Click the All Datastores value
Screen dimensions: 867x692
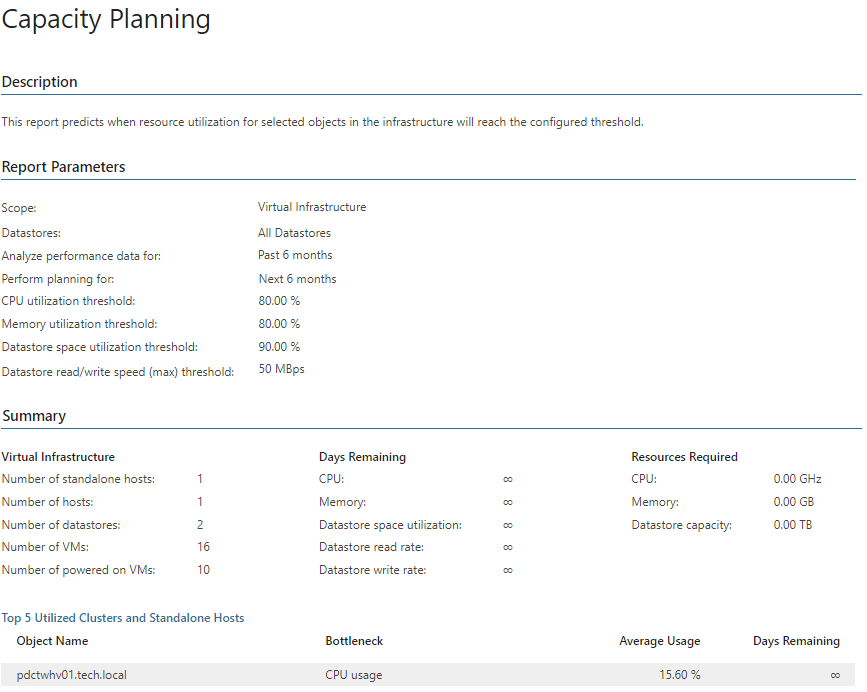click(294, 233)
